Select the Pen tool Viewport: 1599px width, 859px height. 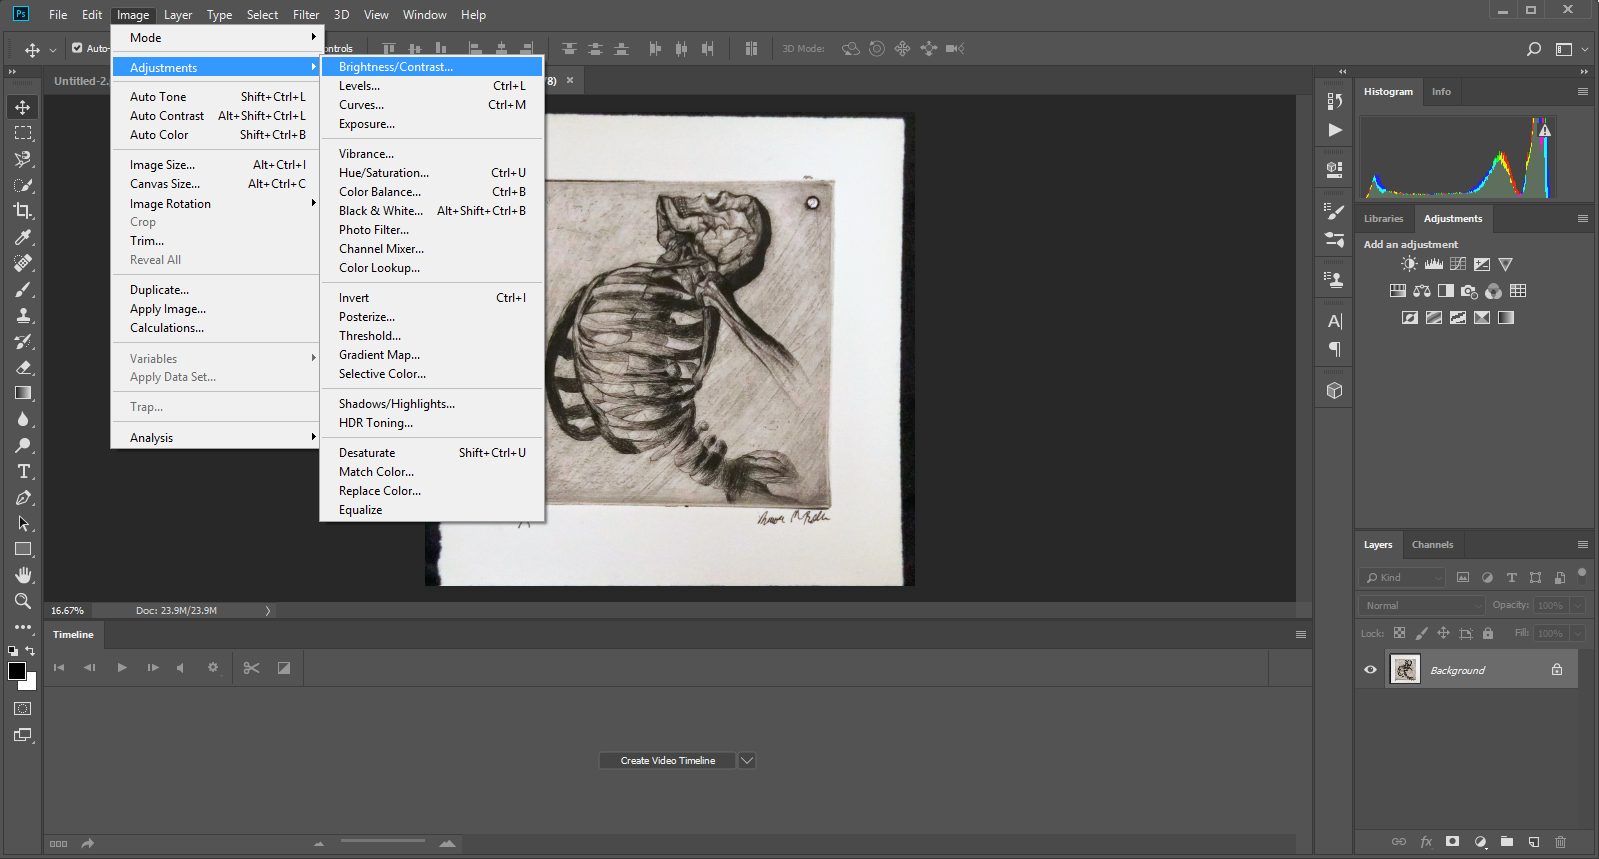[x=23, y=497]
